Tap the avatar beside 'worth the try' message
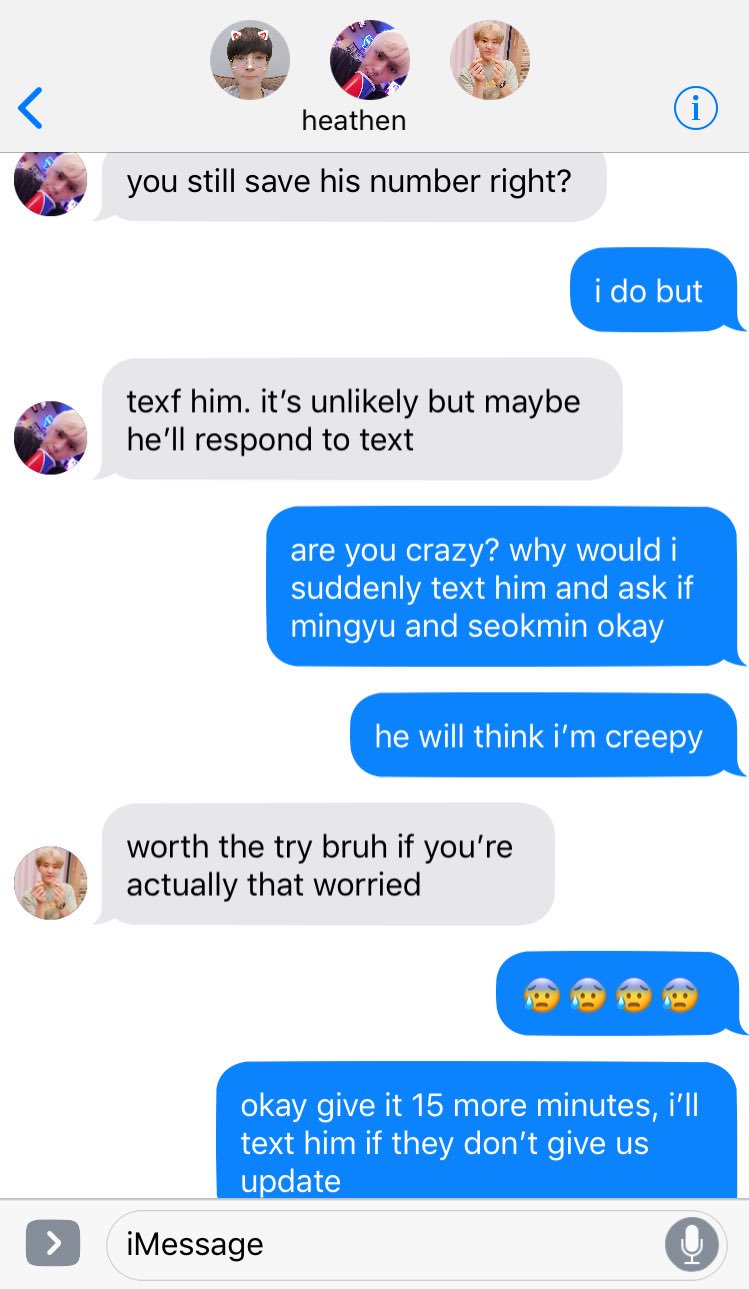Viewport: 749px width, 1289px height. (x=51, y=883)
